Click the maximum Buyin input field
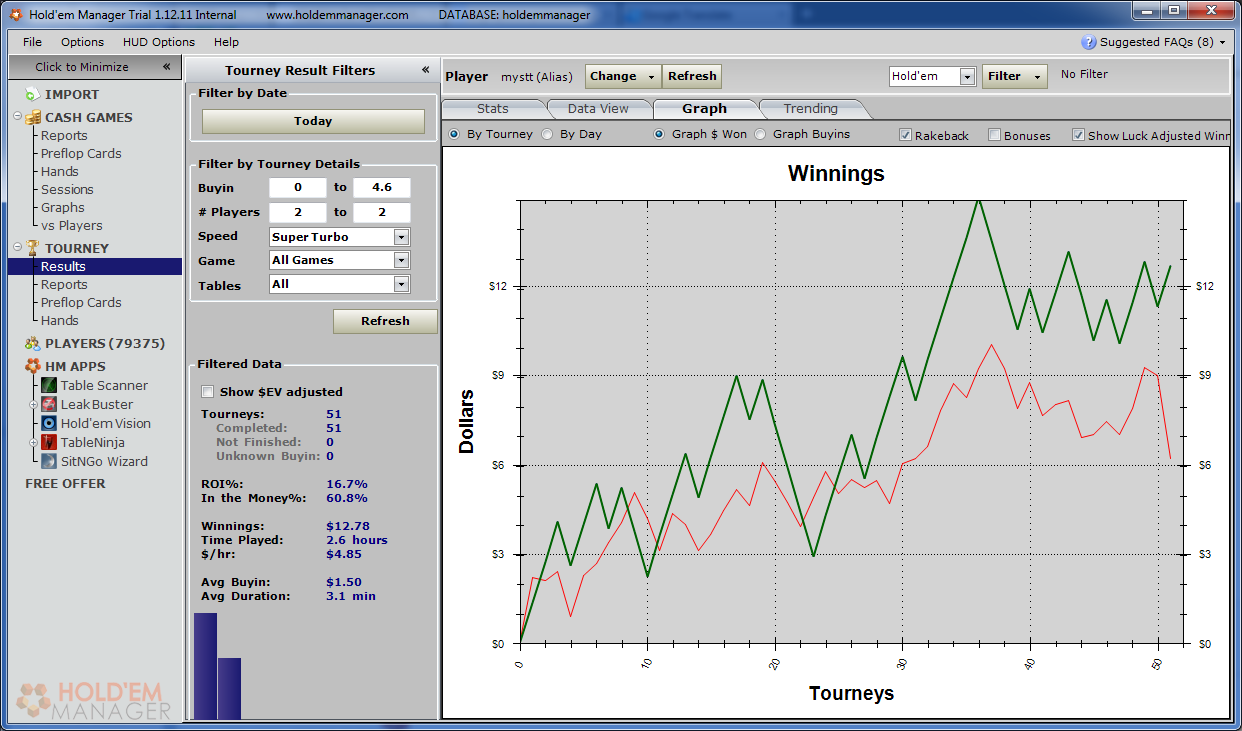Image resolution: width=1242 pixels, height=731 pixels. click(381, 188)
